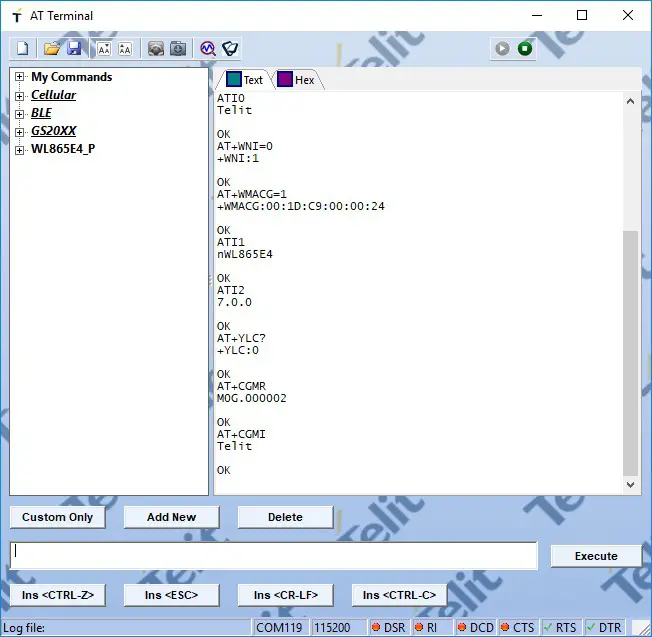Click the AT+YLC? command line
This screenshot has height=637, width=652.
pyautogui.click(x=241, y=338)
